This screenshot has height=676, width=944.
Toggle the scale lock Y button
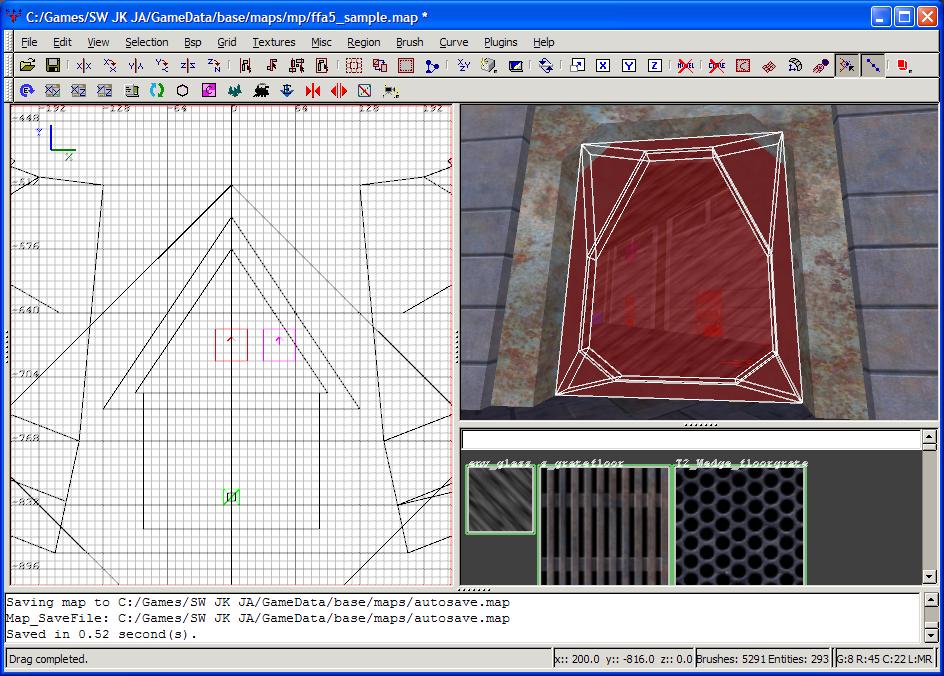point(629,65)
